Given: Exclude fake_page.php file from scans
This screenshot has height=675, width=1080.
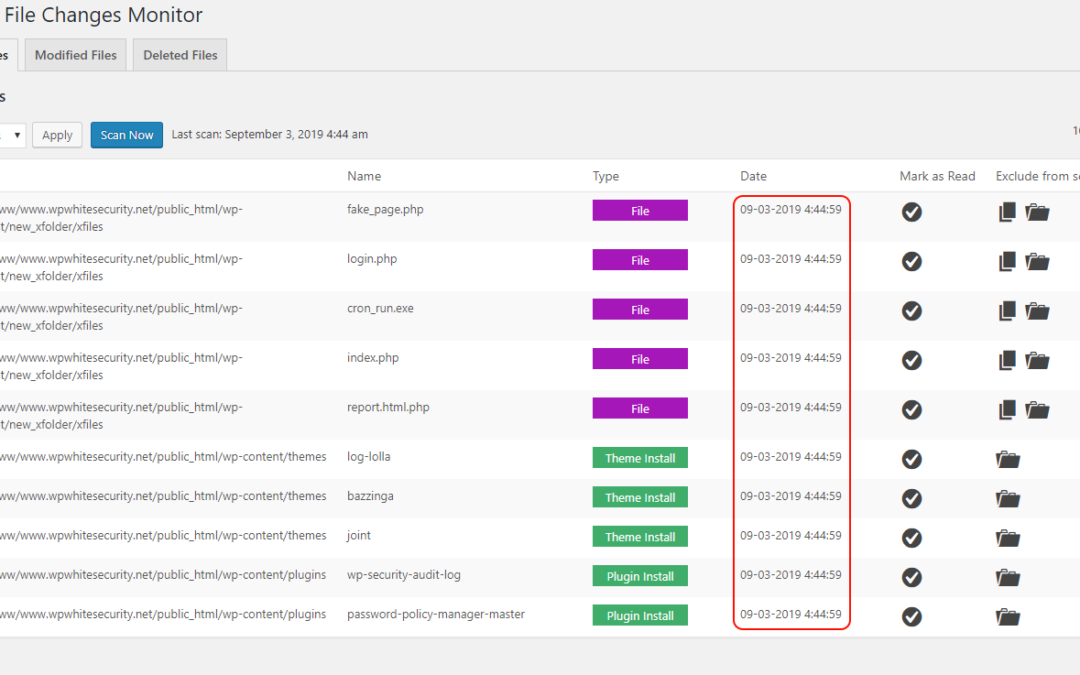Looking at the screenshot, I should coord(1007,212).
